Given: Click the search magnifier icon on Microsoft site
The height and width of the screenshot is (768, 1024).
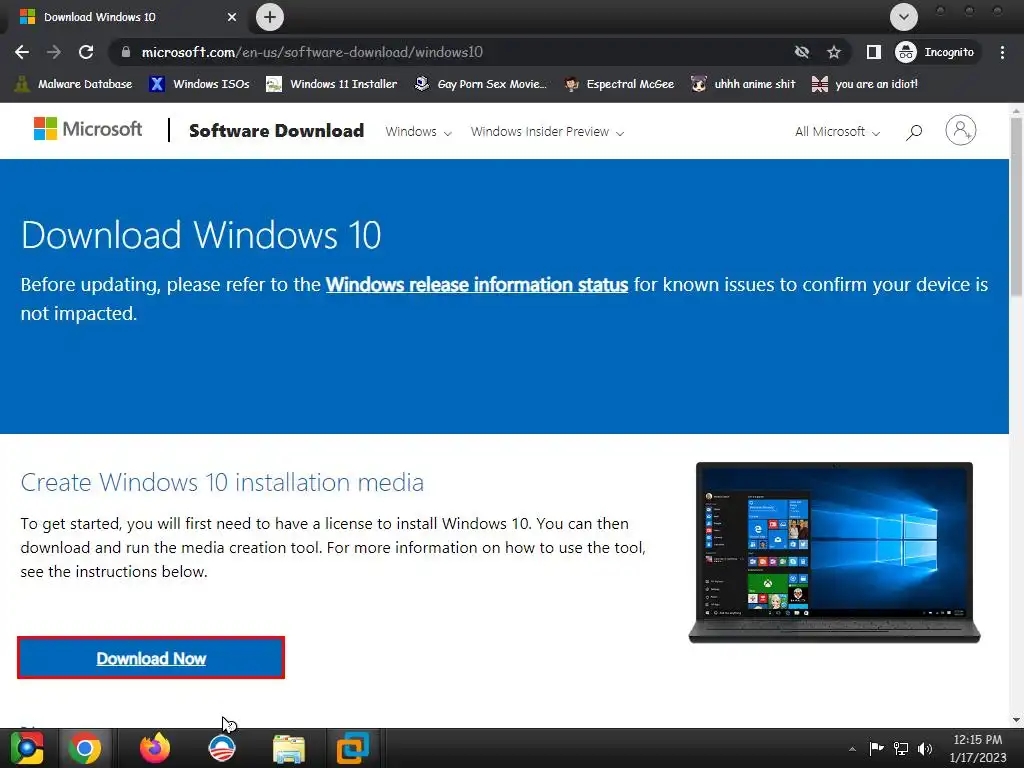Looking at the screenshot, I should pos(914,132).
